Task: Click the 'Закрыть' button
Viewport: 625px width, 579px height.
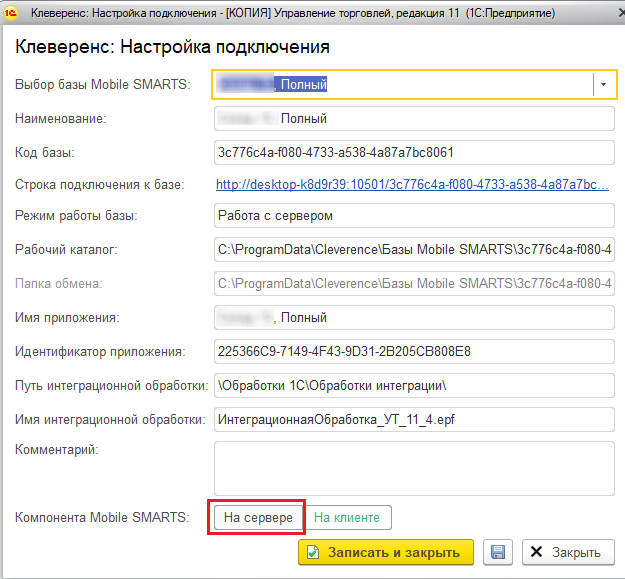Action: click(x=568, y=552)
